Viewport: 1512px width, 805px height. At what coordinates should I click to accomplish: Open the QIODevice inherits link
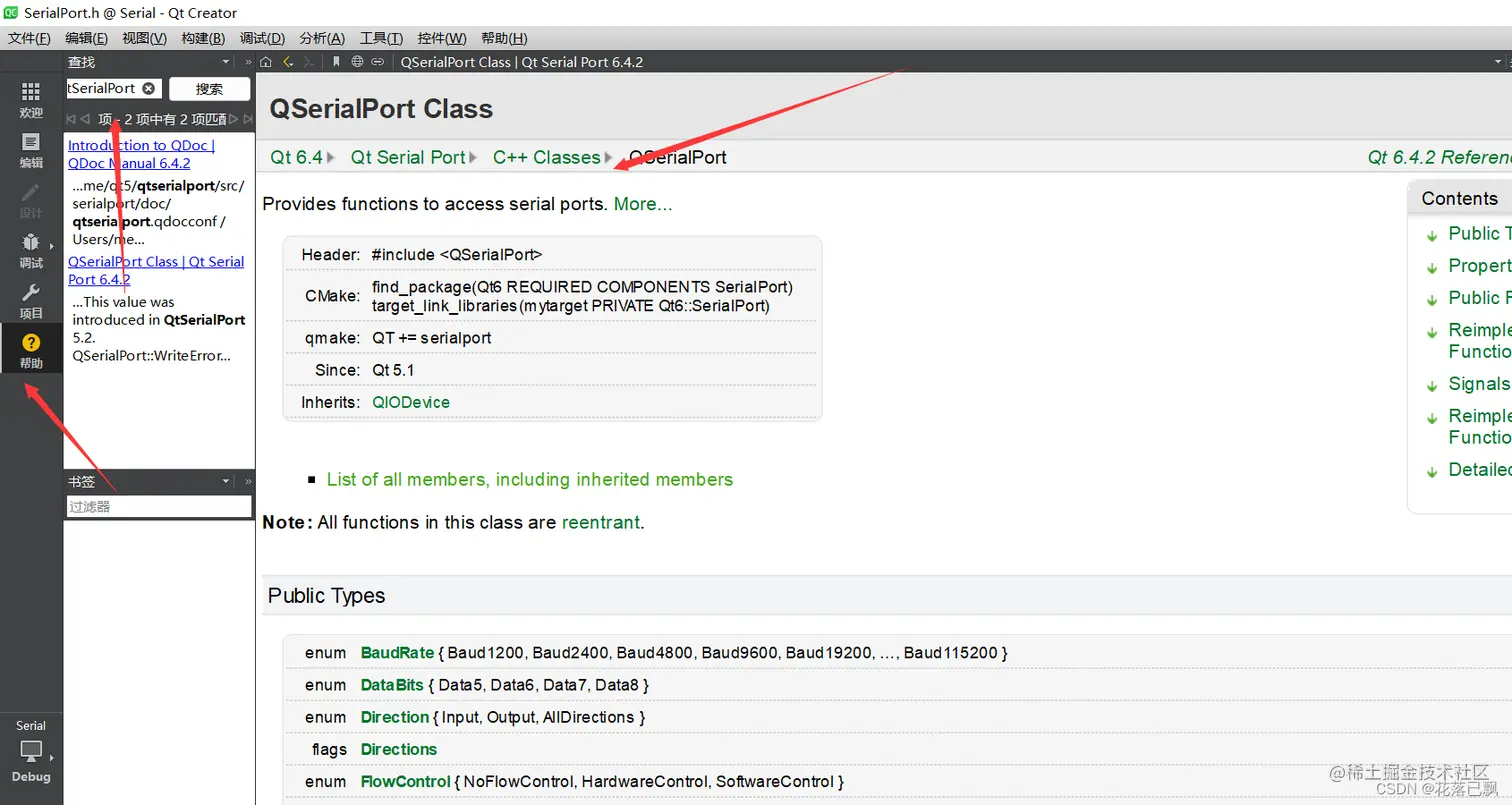point(411,402)
